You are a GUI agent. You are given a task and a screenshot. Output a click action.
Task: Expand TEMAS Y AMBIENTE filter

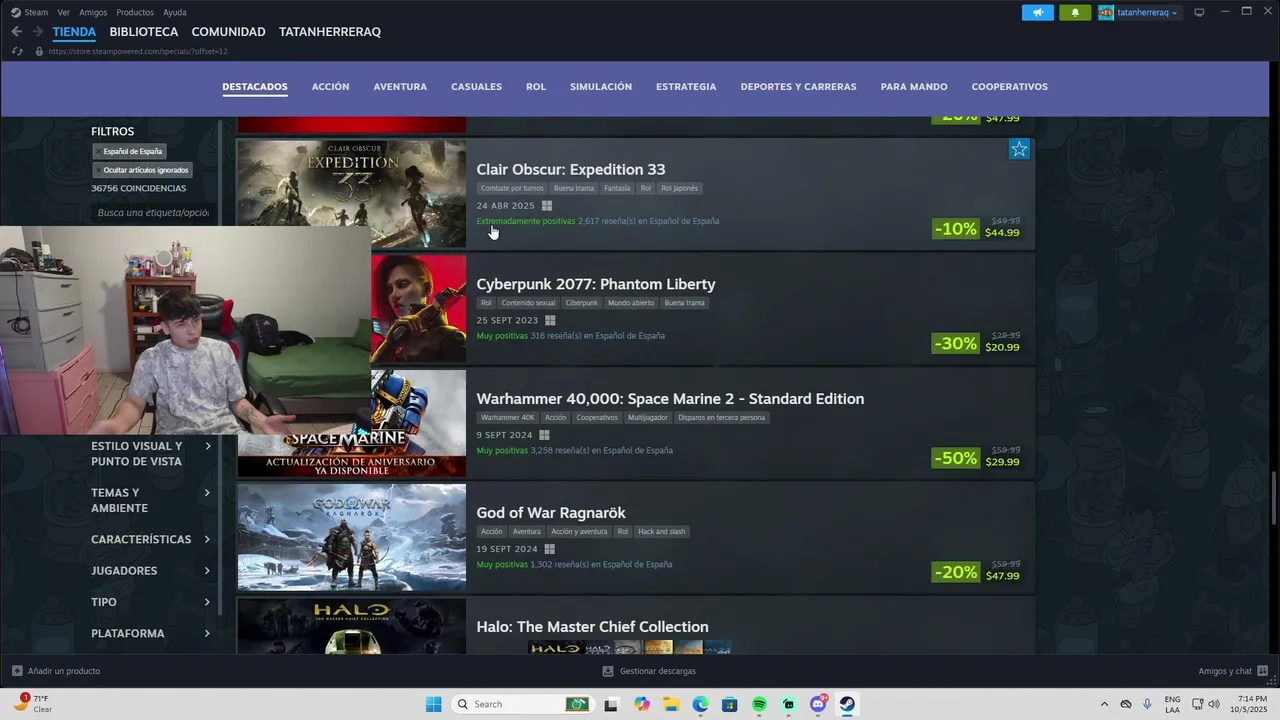pyautogui.click(x=151, y=500)
